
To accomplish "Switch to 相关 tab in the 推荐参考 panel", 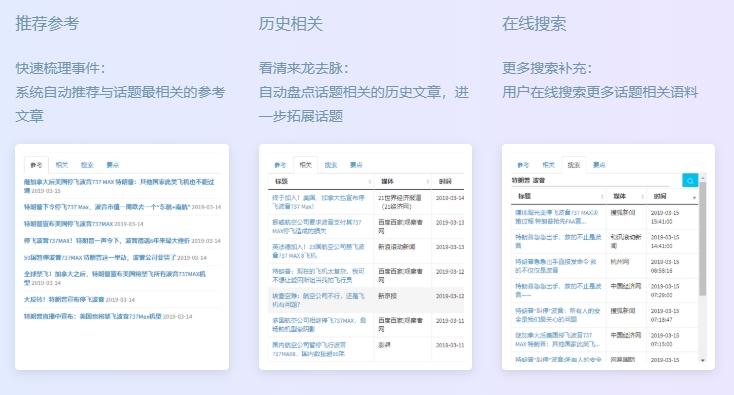I will (61, 165).
